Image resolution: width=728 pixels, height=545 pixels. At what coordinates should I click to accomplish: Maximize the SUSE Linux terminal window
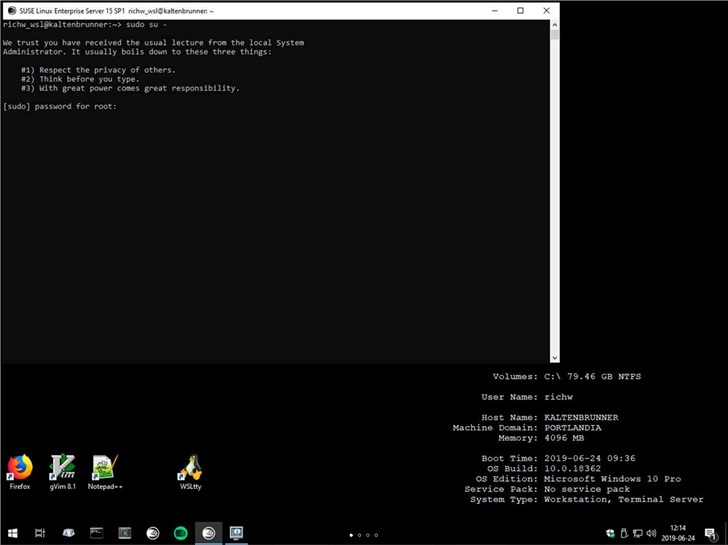[x=520, y=11]
